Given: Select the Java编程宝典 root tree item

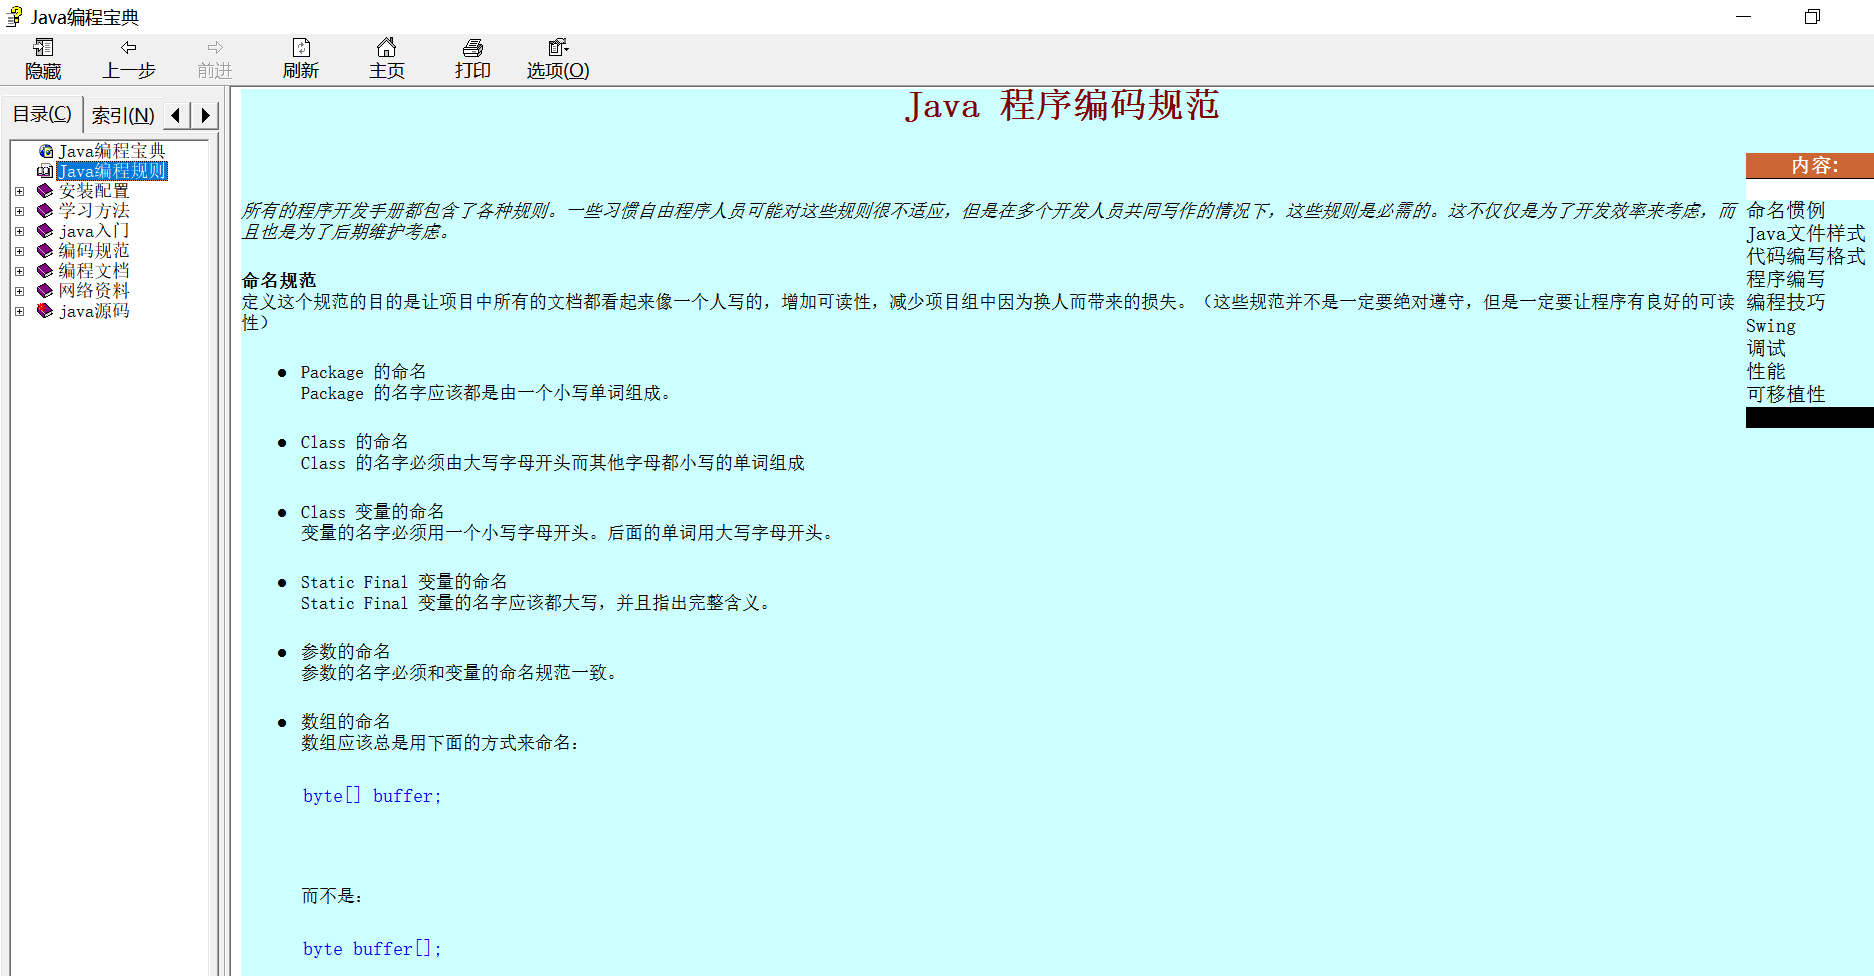Looking at the screenshot, I should [x=112, y=151].
